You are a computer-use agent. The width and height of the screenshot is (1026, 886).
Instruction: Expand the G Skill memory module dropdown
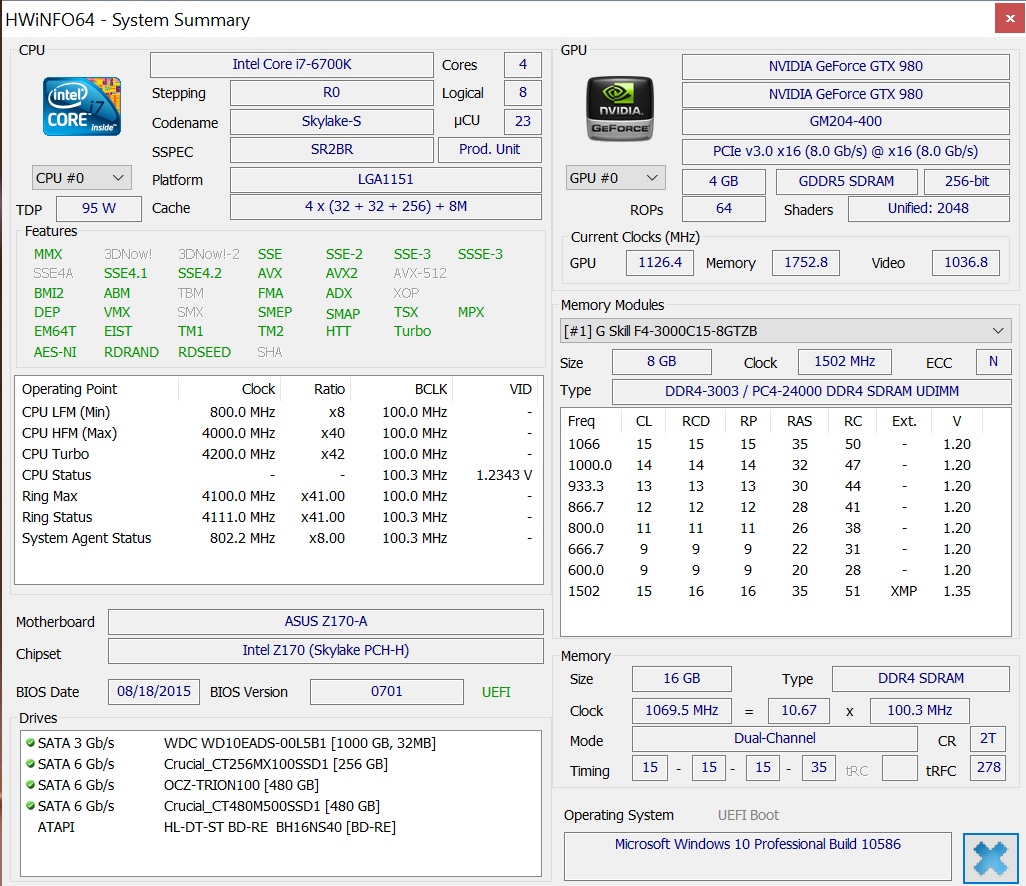coord(786,331)
